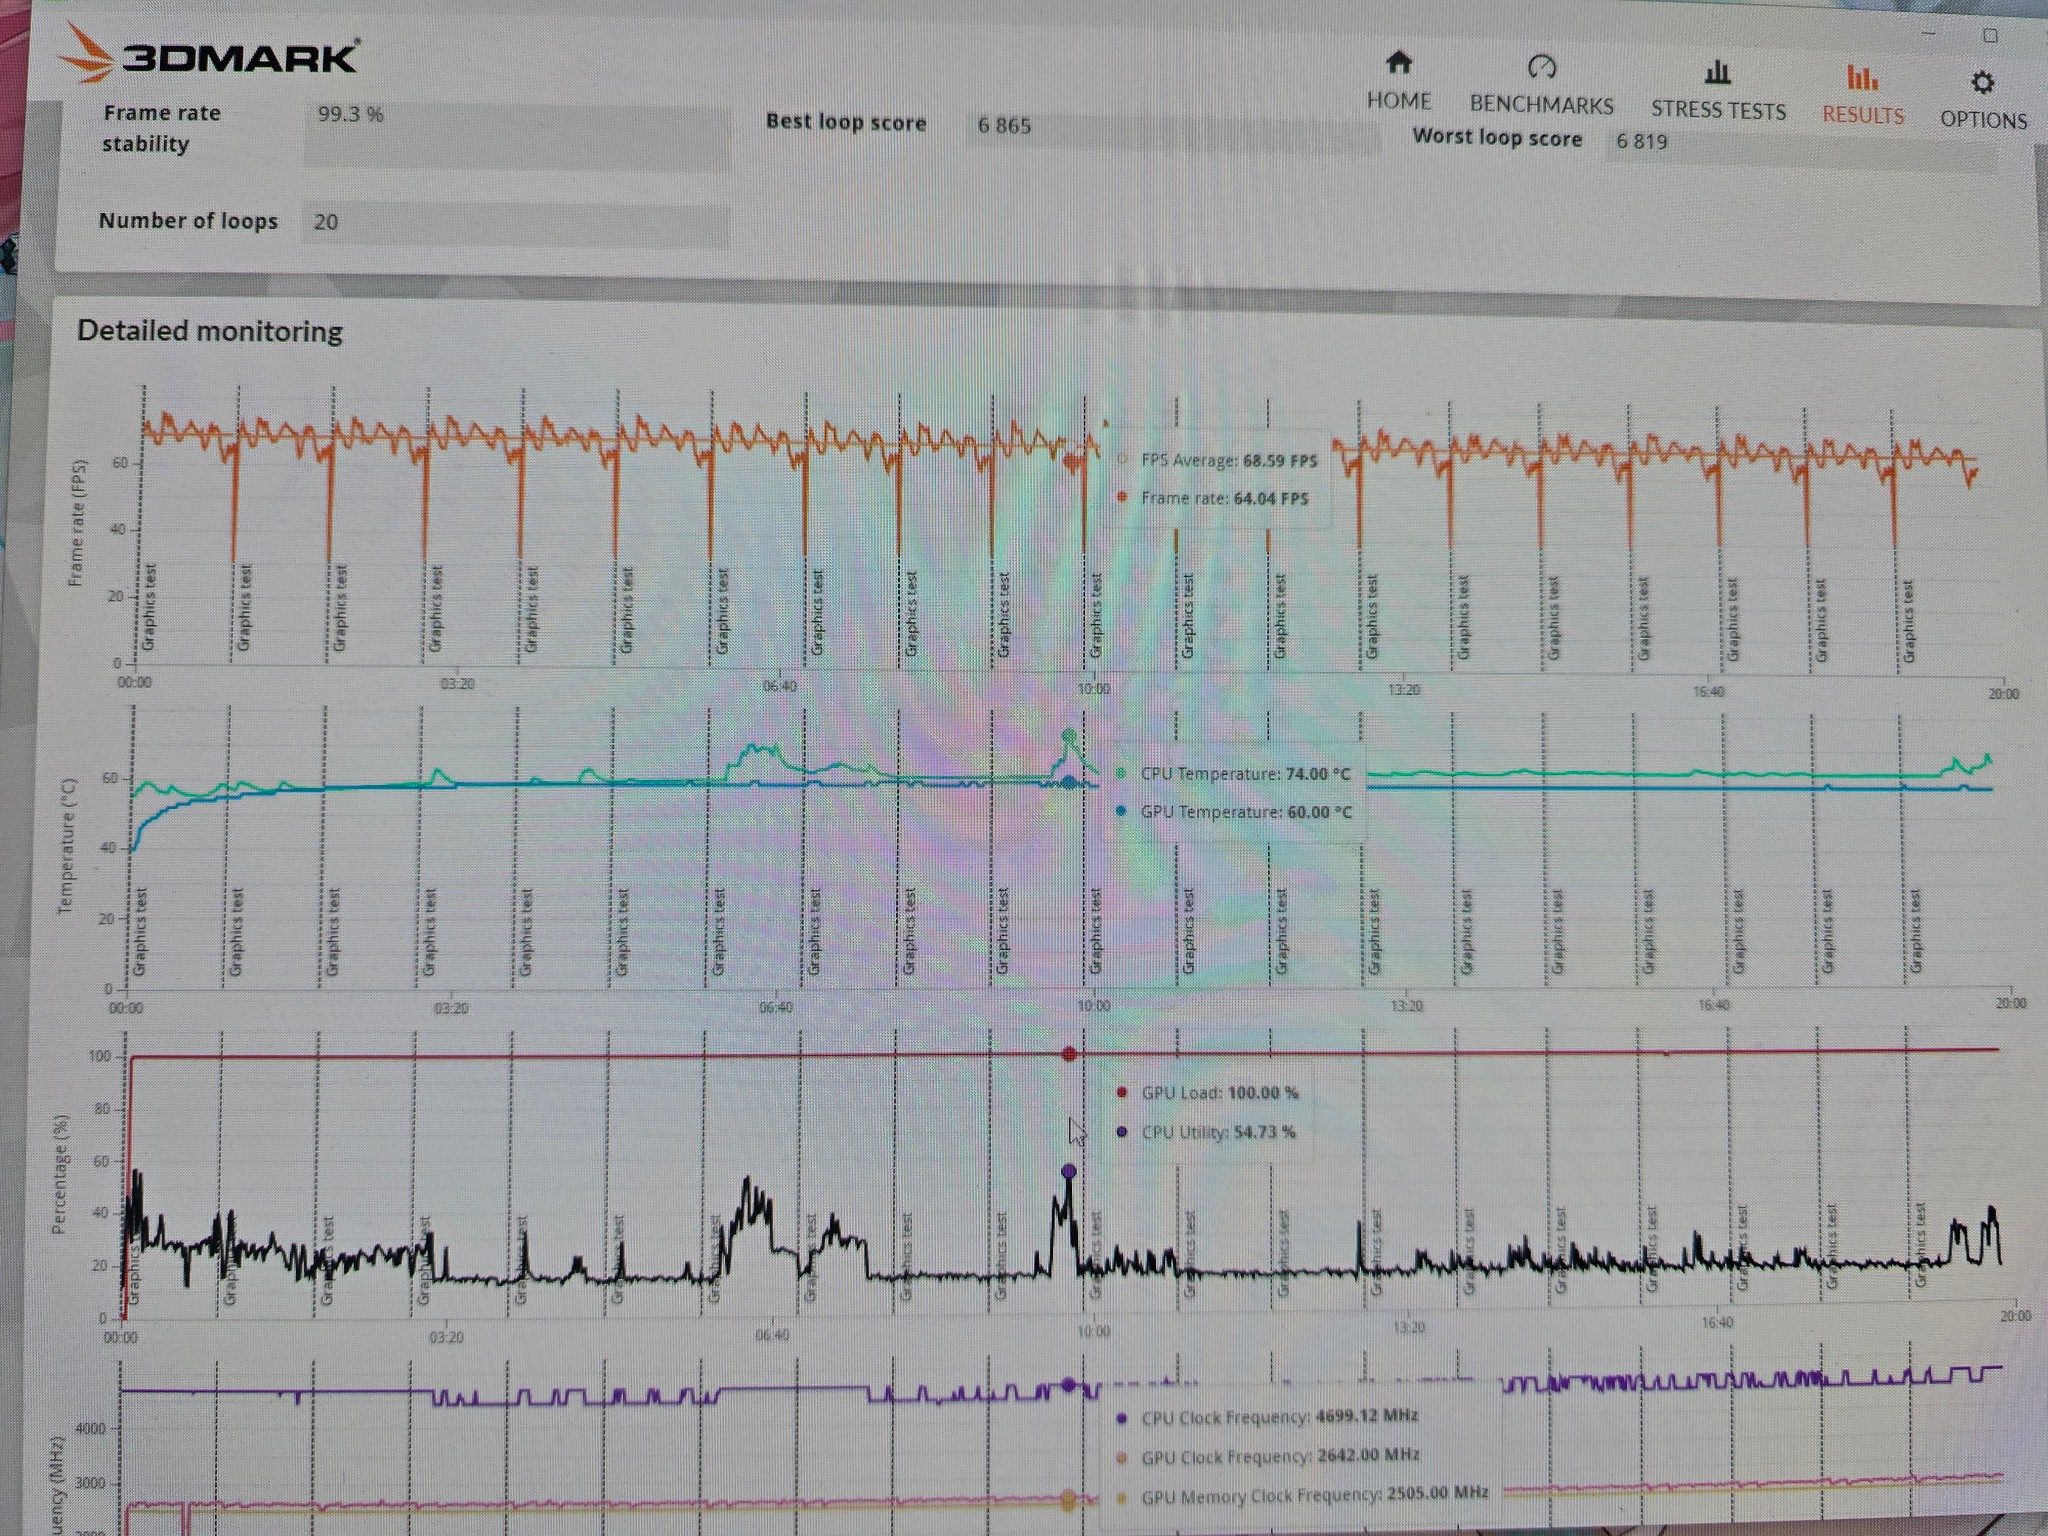This screenshot has height=1536, width=2048.
Task: Click the 10:00 mark on frame rate chart
Action: click(1094, 689)
